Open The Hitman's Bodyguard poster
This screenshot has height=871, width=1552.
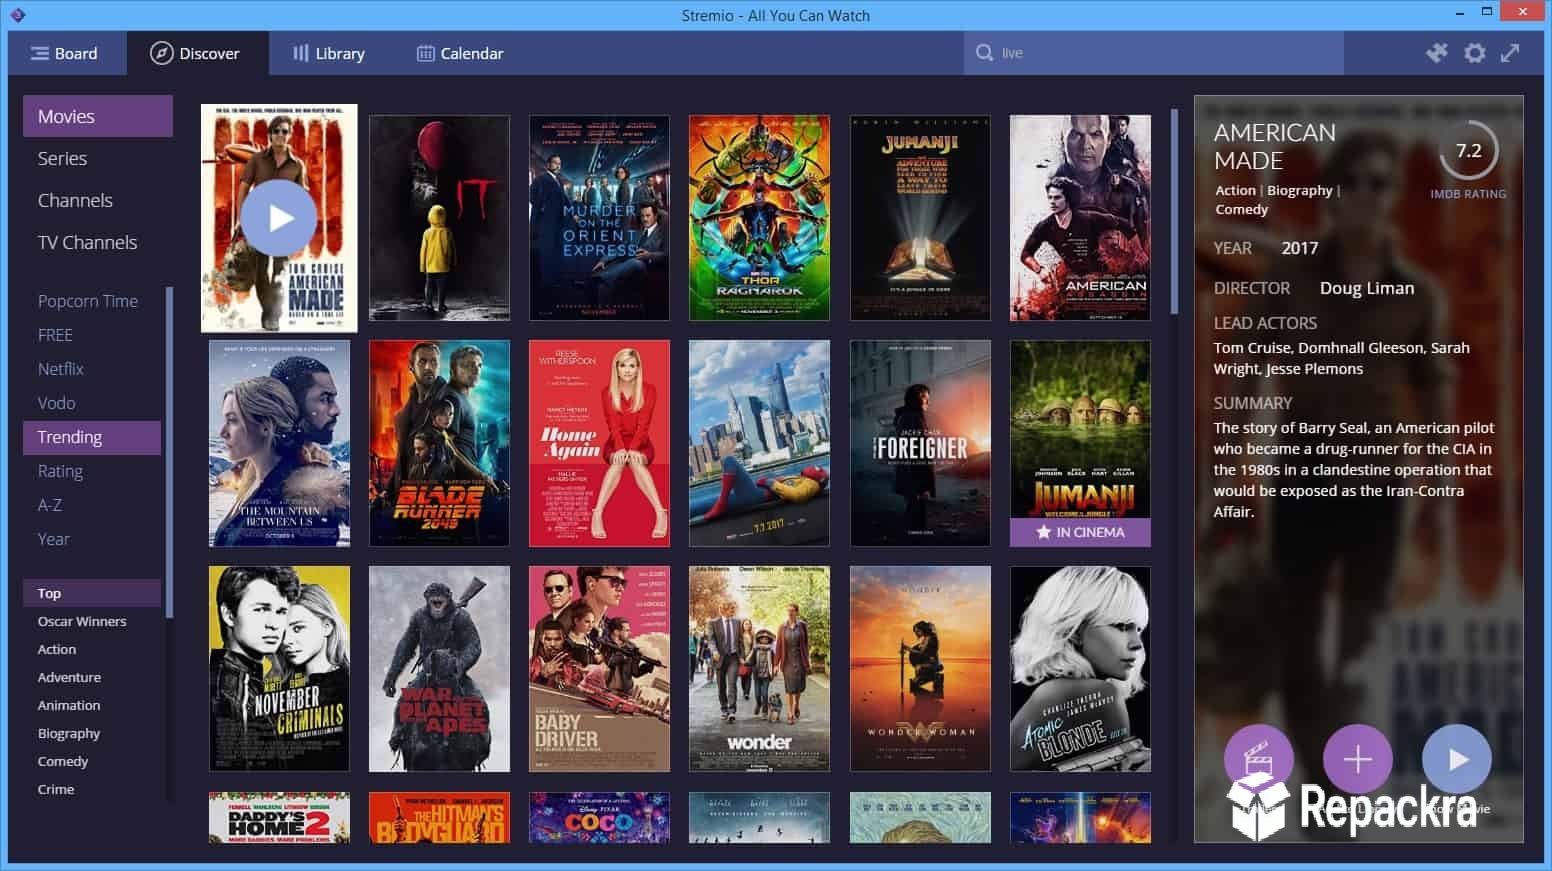(x=439, y=818)
